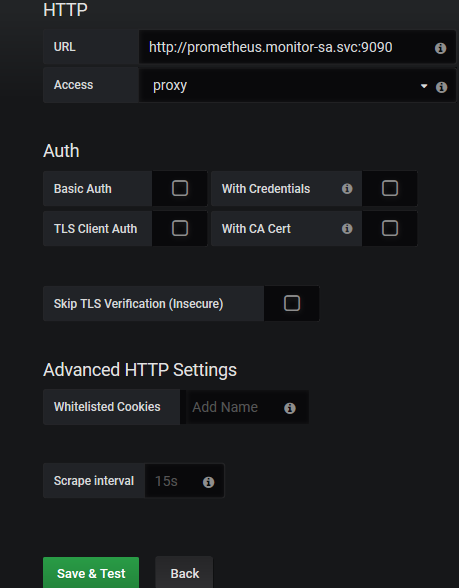Toggle the With Credentials checkbox

pyautogui.click(x=390, y=188)
